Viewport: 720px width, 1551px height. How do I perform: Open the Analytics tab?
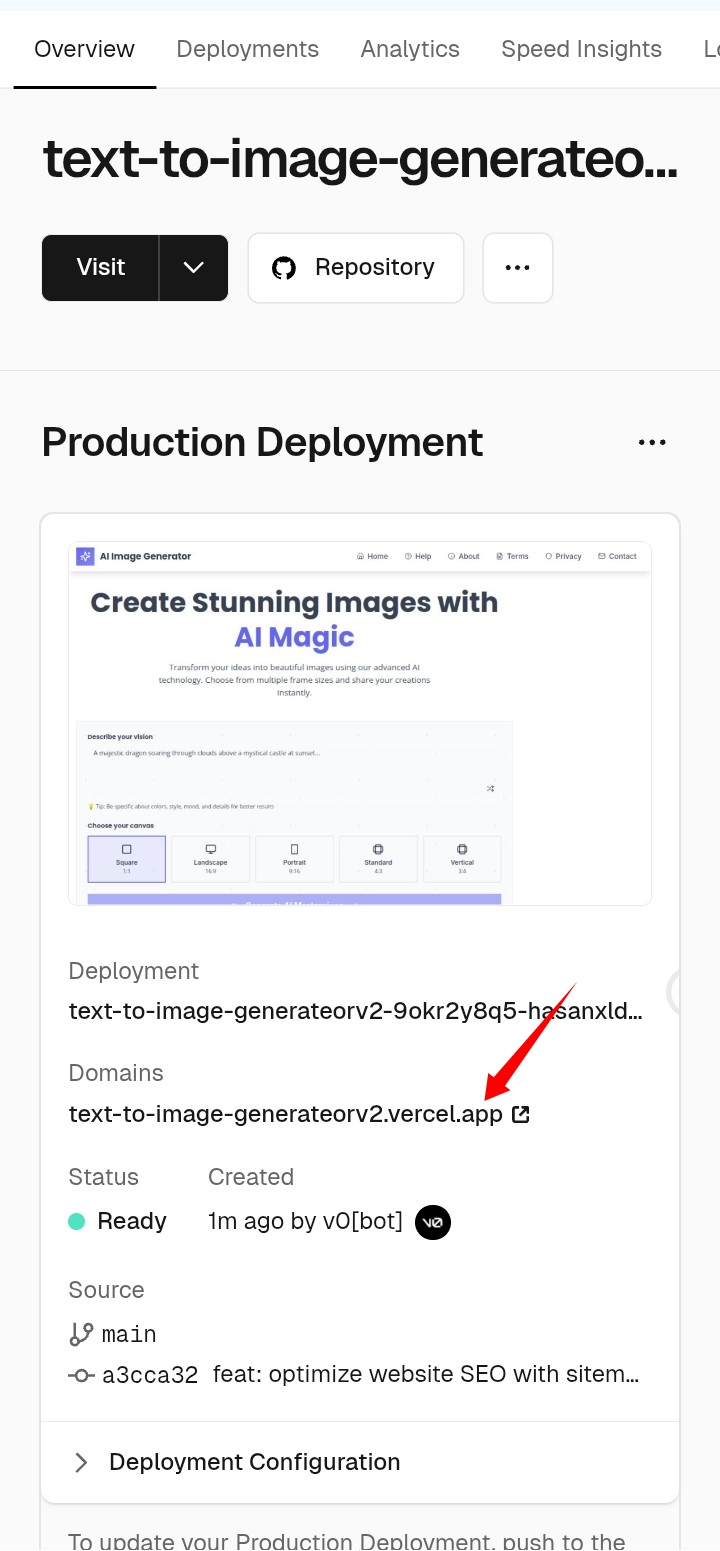point(410,49)
